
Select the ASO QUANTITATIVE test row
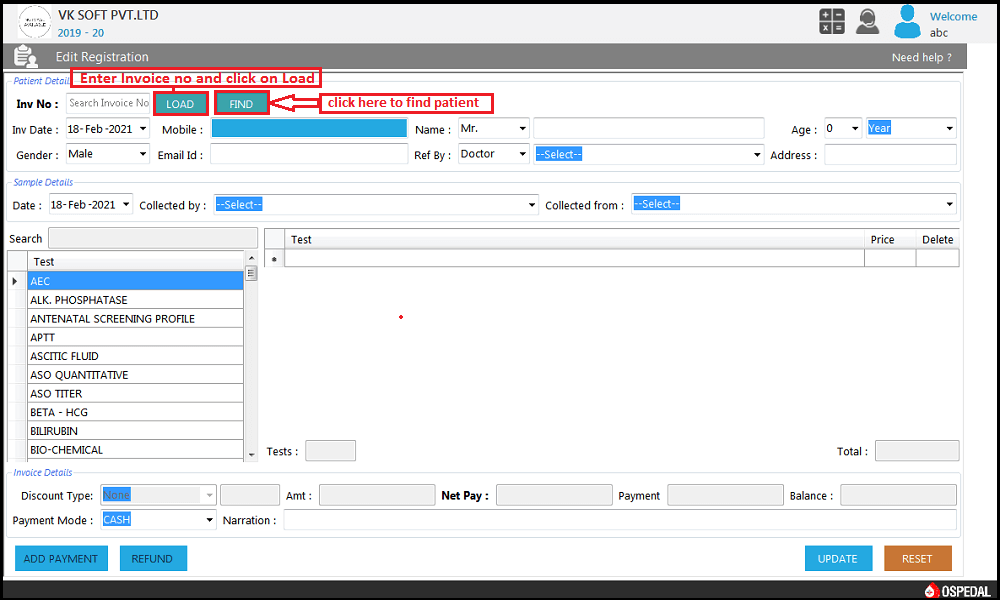(135, 375)
